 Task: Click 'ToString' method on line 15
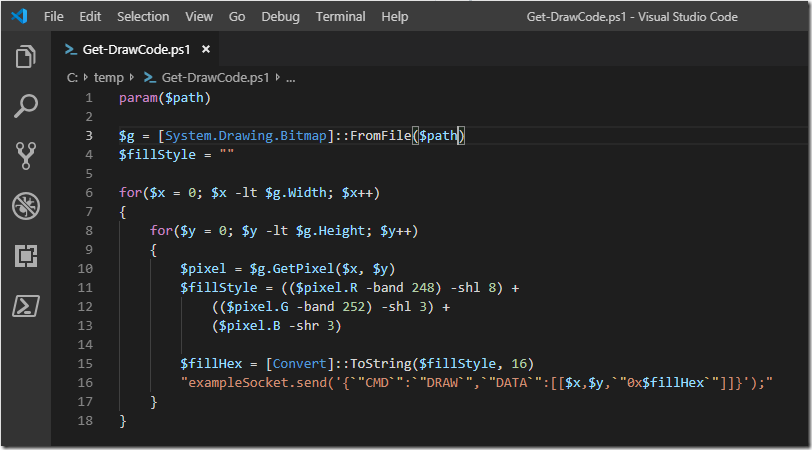[x=380, y=364]
